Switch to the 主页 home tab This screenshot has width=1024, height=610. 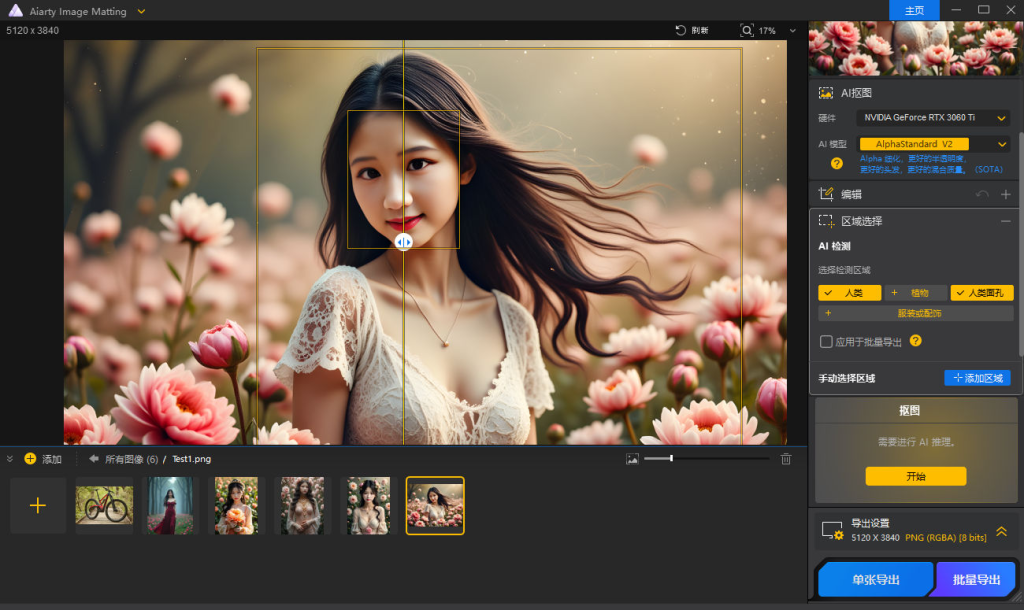[914, 10]
